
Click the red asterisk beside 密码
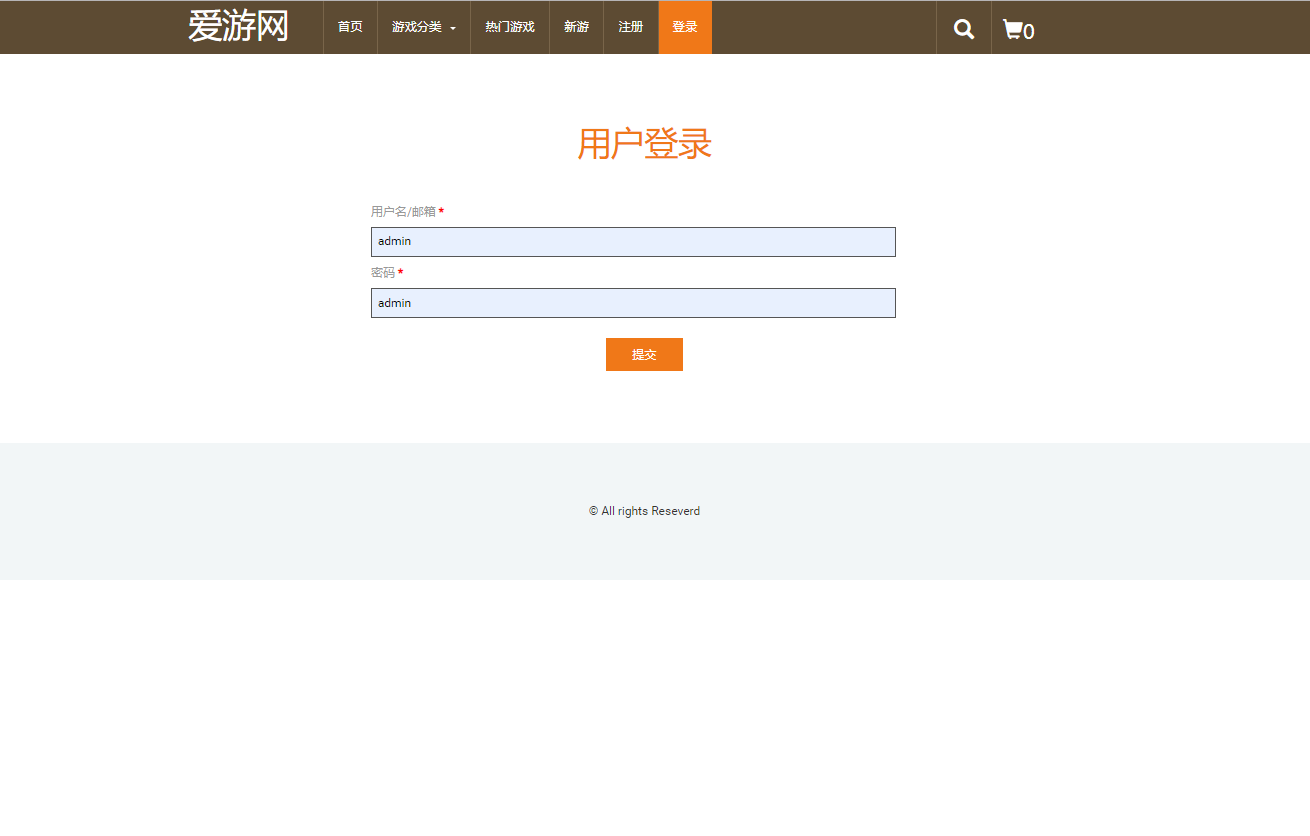399,271
